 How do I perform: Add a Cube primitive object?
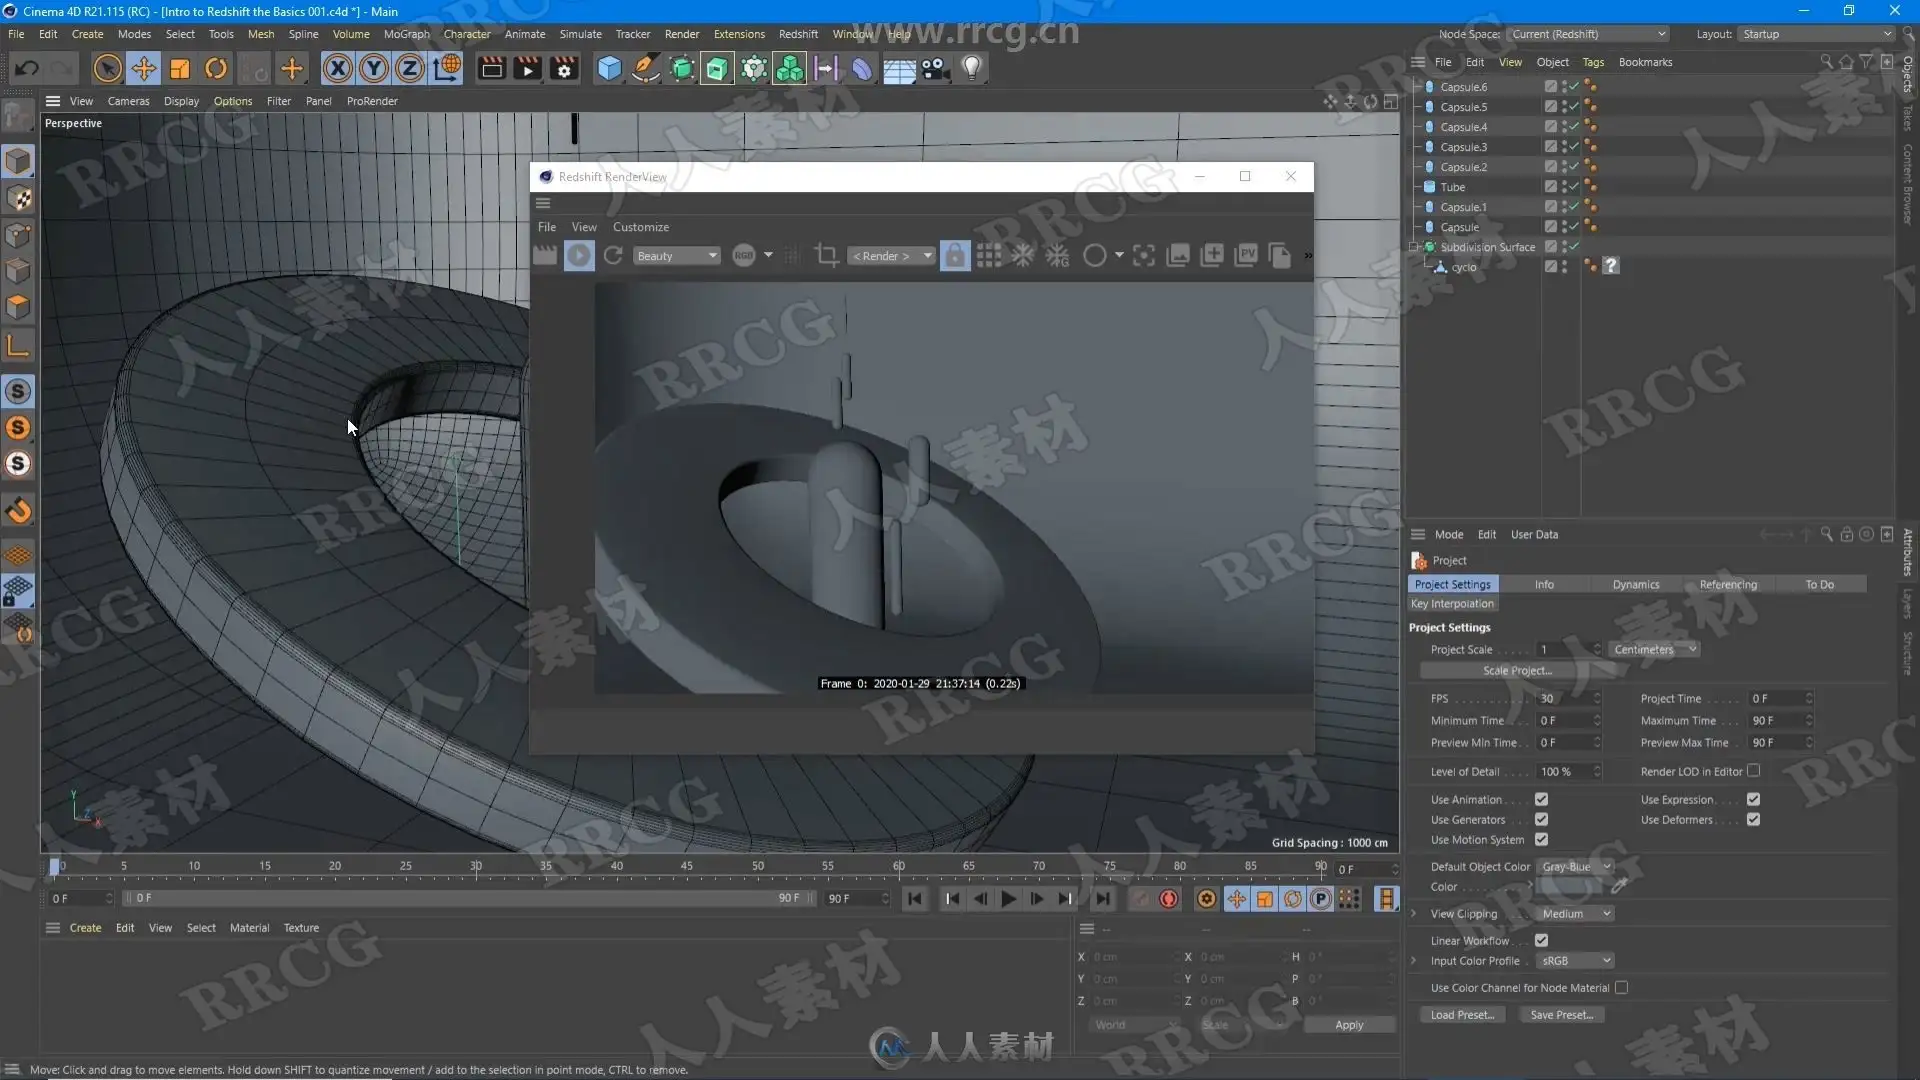[x=608, y=69]
